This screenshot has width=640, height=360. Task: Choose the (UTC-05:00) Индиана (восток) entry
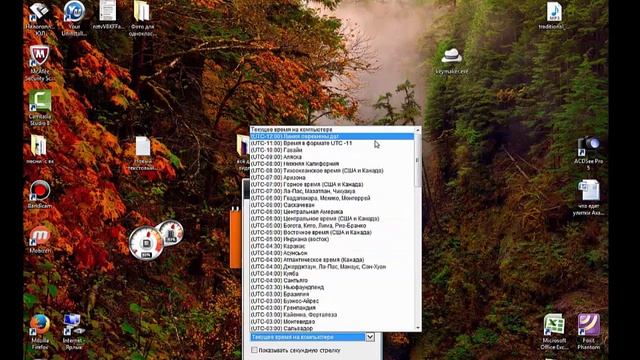(x=332, y=239)
